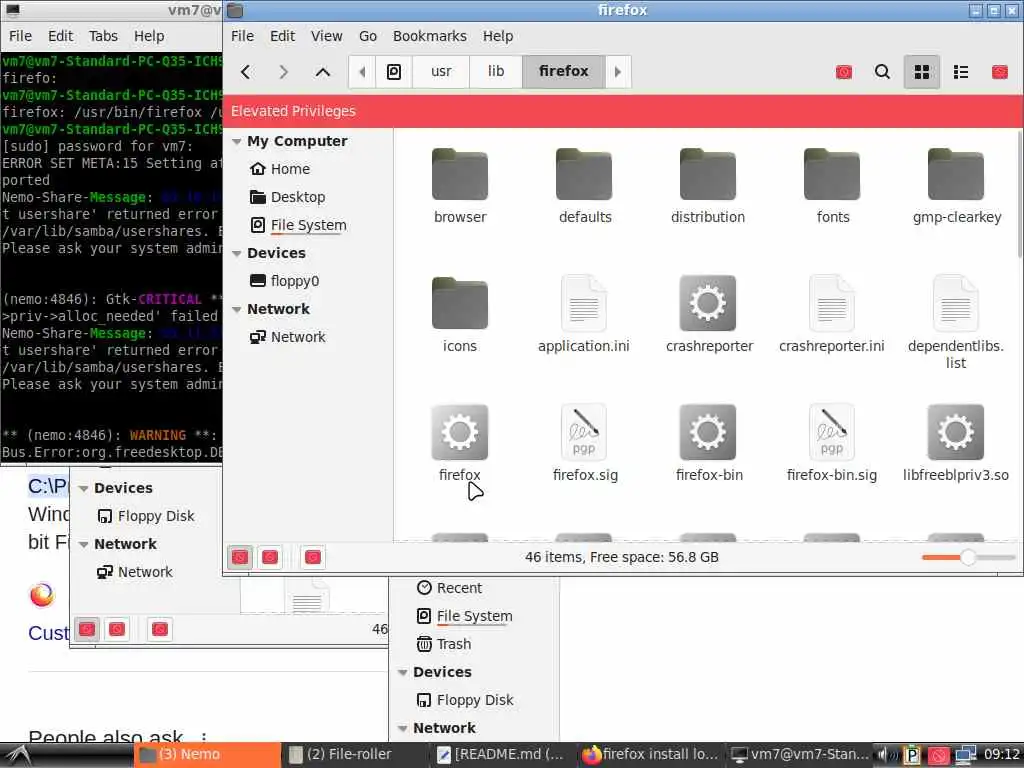Adjust the zoom slider in status bar

[x=968, y=558]
